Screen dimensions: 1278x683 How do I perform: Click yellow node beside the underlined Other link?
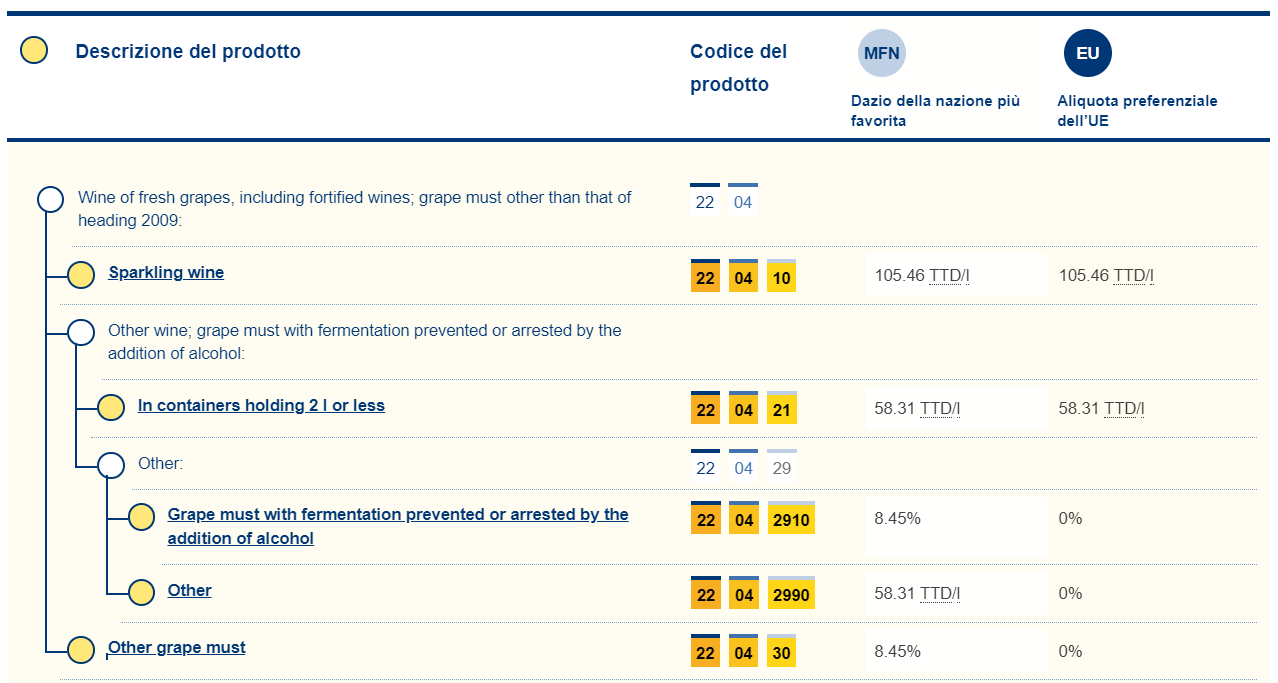(x=142, y=592)
